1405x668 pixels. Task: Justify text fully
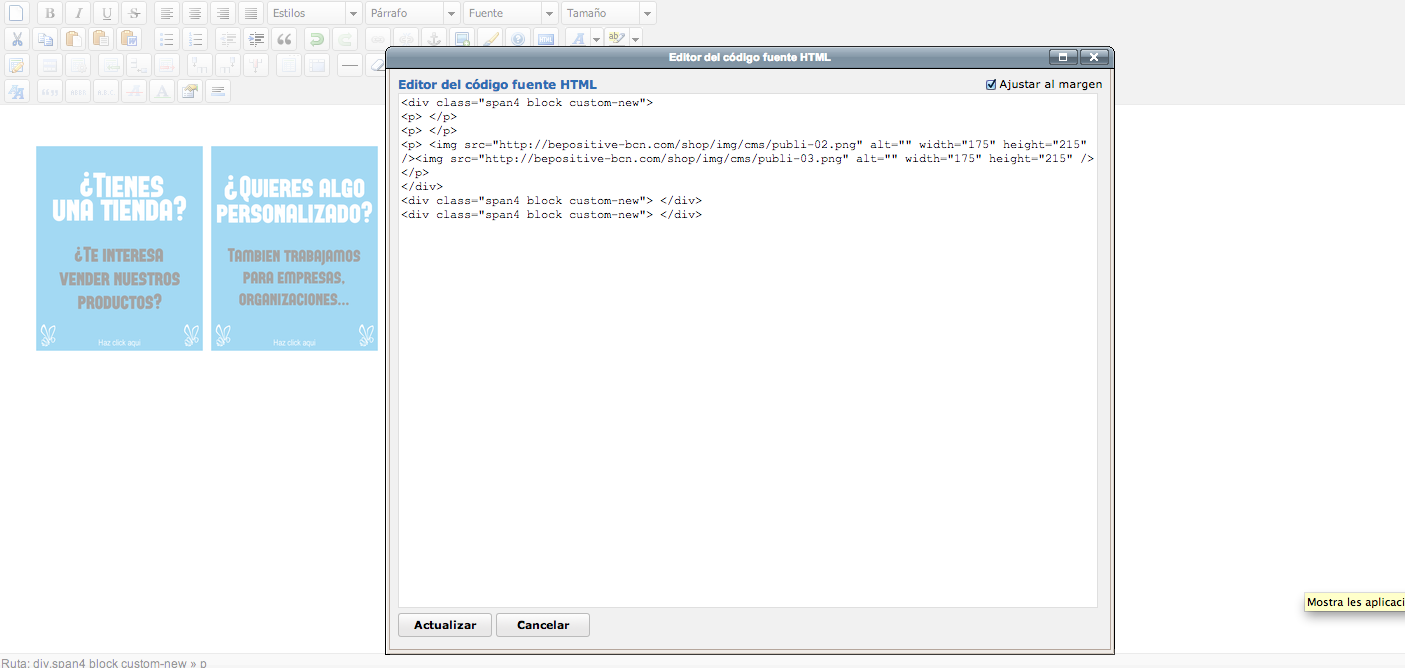[x=251, y=13]
